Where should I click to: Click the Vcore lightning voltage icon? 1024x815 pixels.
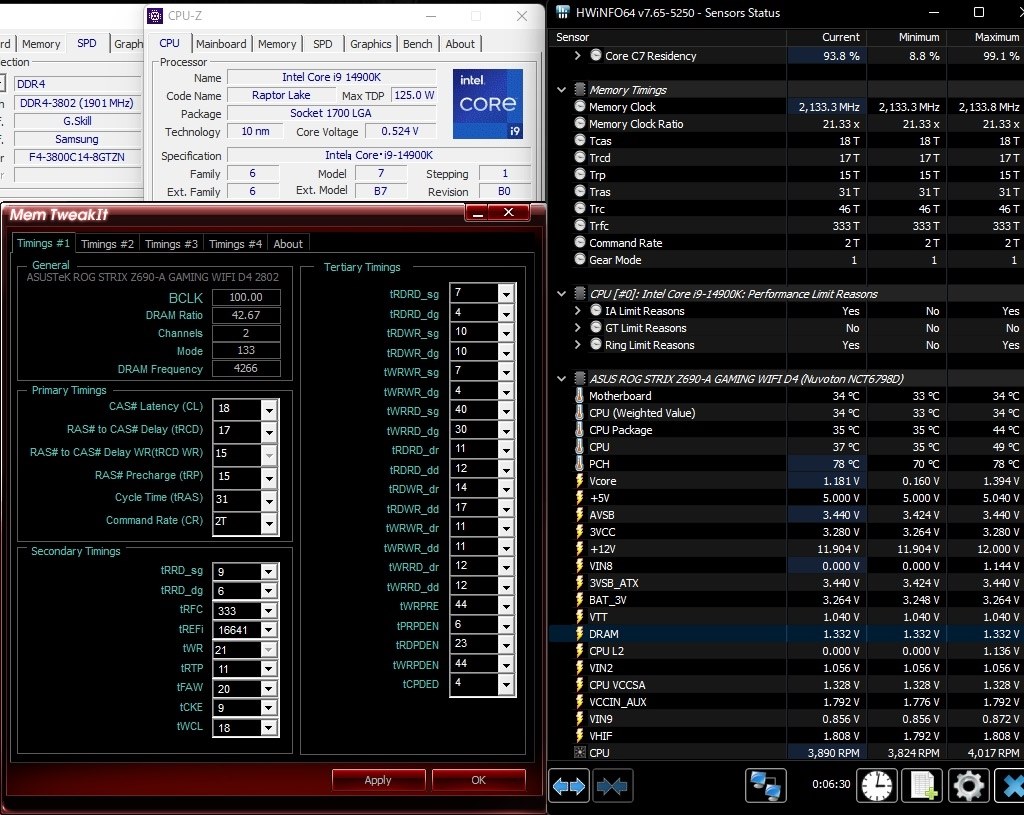click(579, 481)
